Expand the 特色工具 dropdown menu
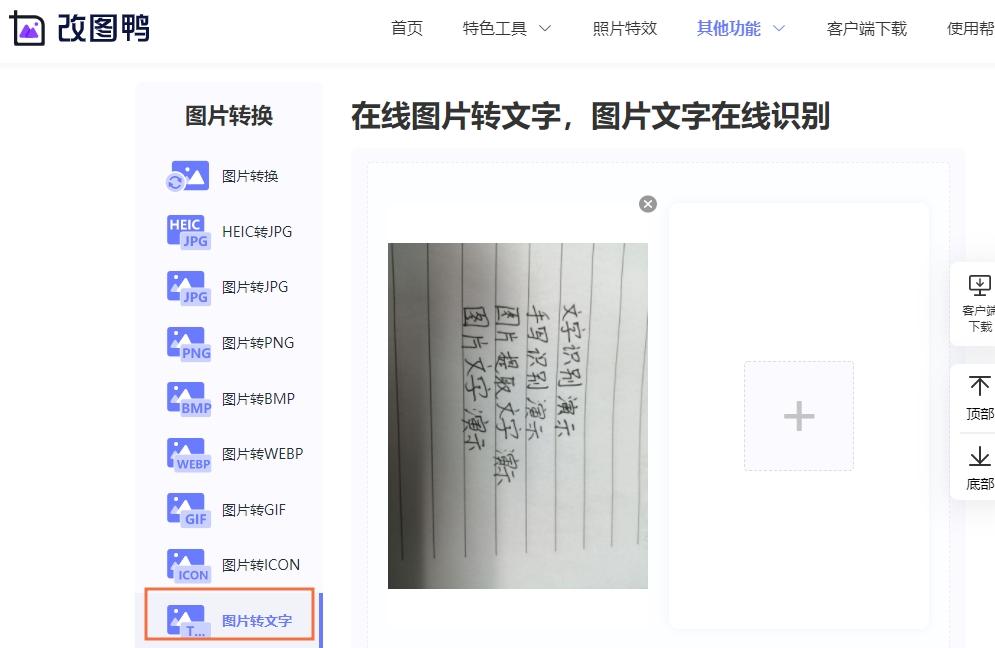 (x=506, y=29)
